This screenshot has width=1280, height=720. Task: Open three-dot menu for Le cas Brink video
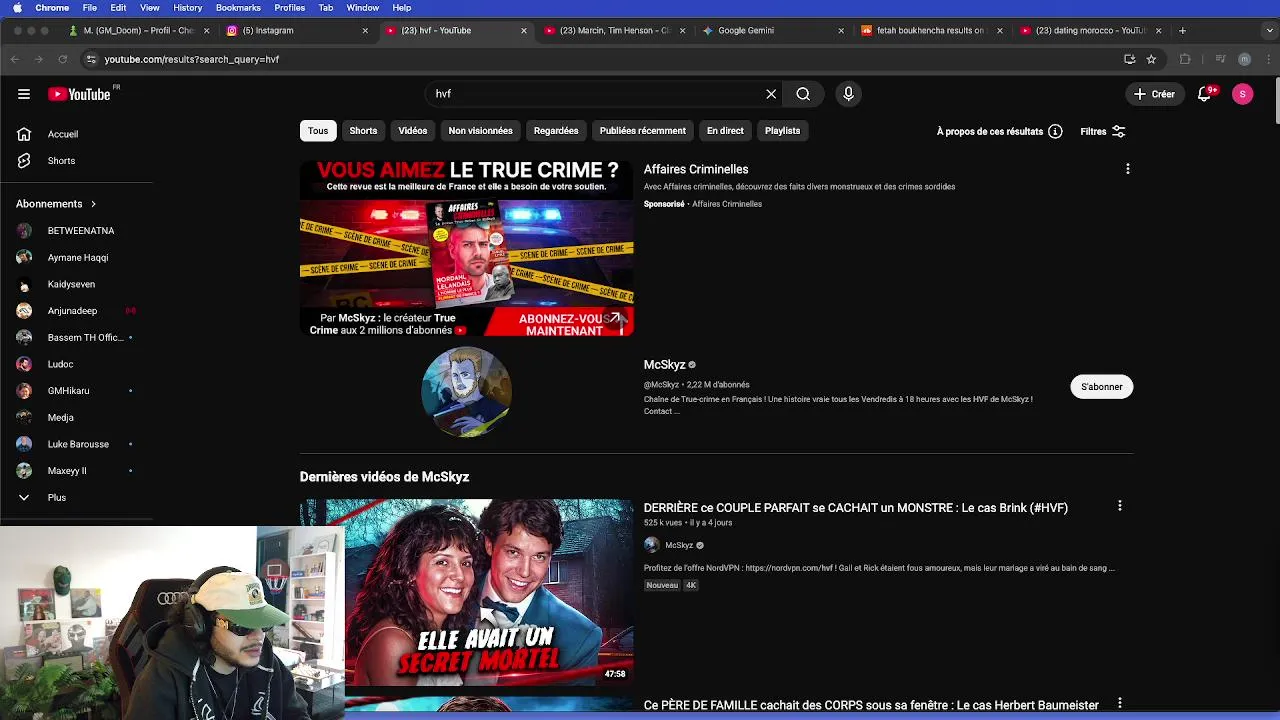point(1120,506)
